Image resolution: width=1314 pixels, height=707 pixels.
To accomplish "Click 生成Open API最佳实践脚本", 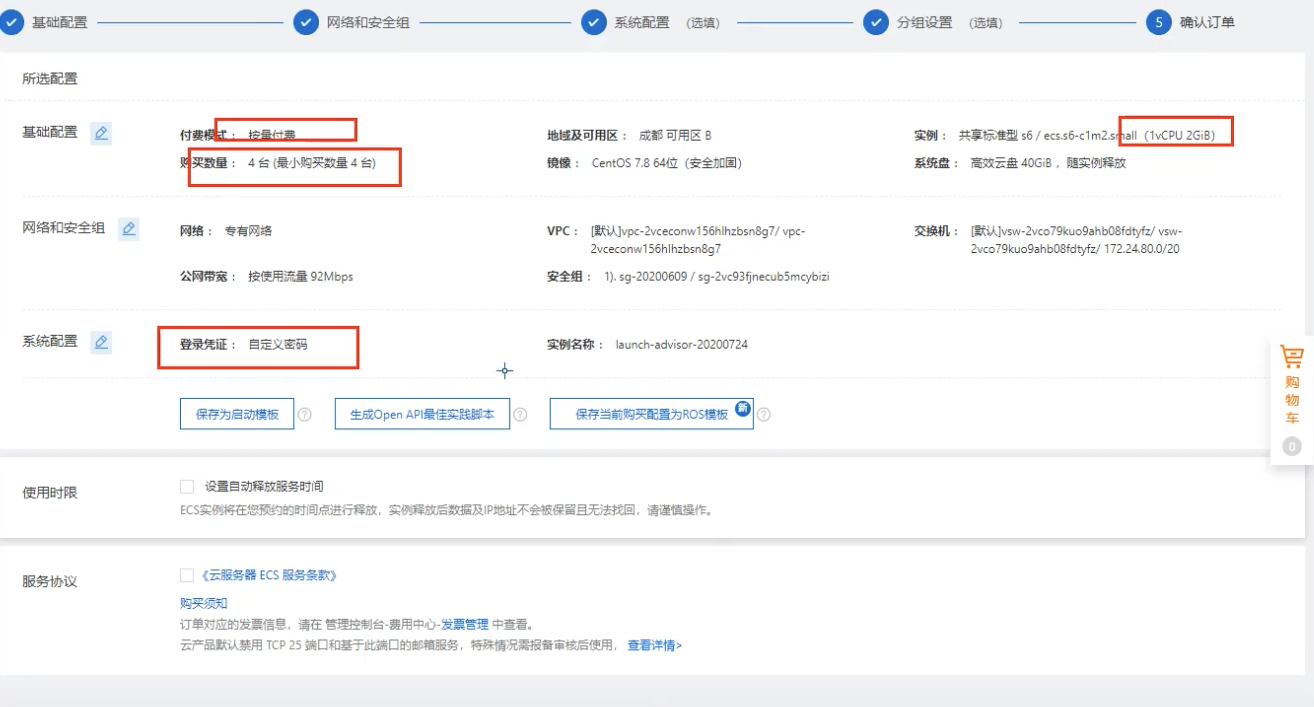I will click(x=422, y=413).
